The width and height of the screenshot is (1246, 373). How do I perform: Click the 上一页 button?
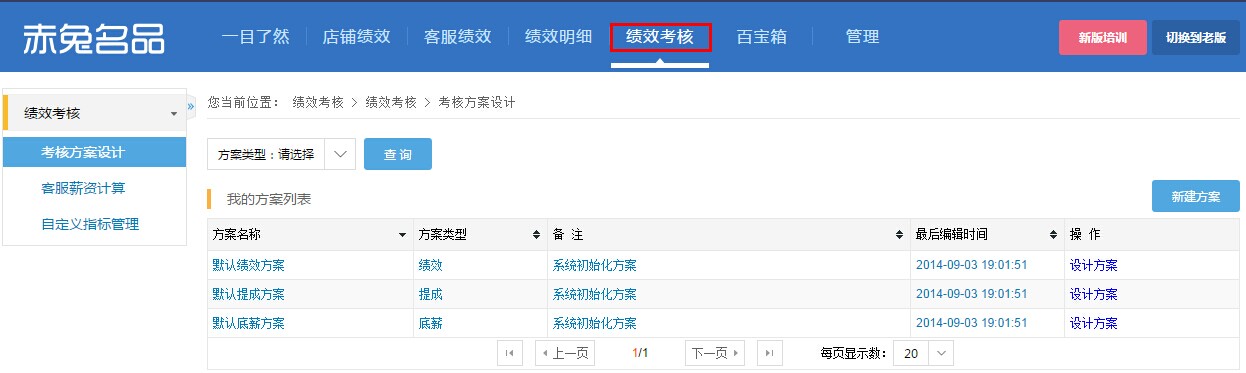pos(565,353)
